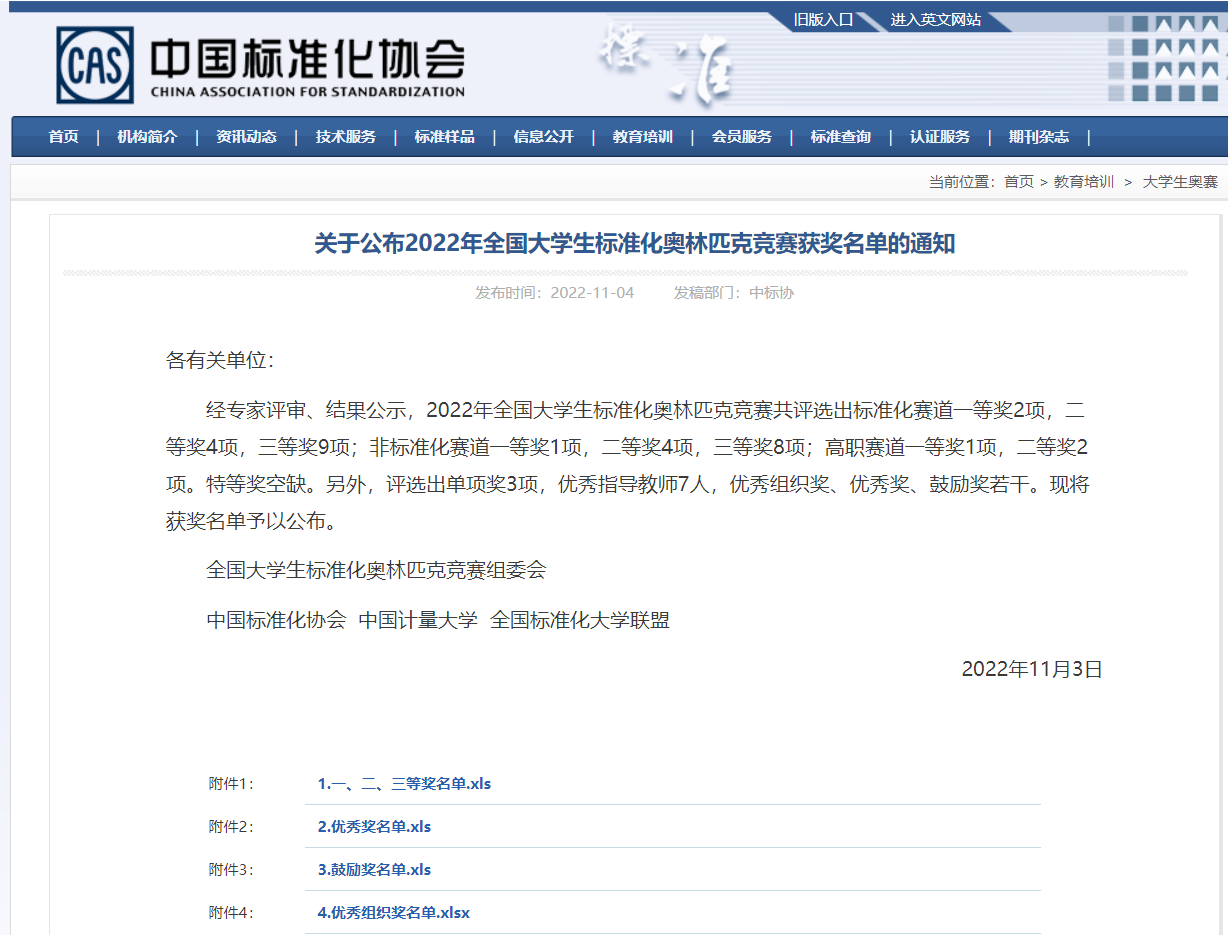
Task: Go to 大学生奥赛 breadcrumb link
Action: point(1180,182)
